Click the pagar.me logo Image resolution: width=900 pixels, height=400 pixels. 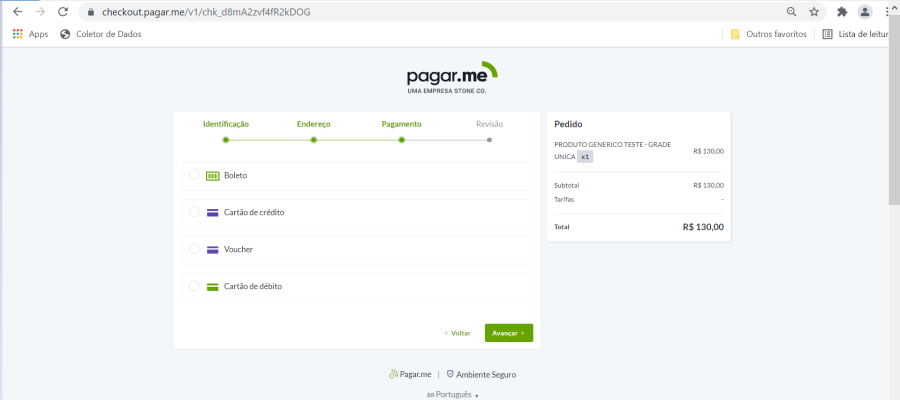pos(452,75)
